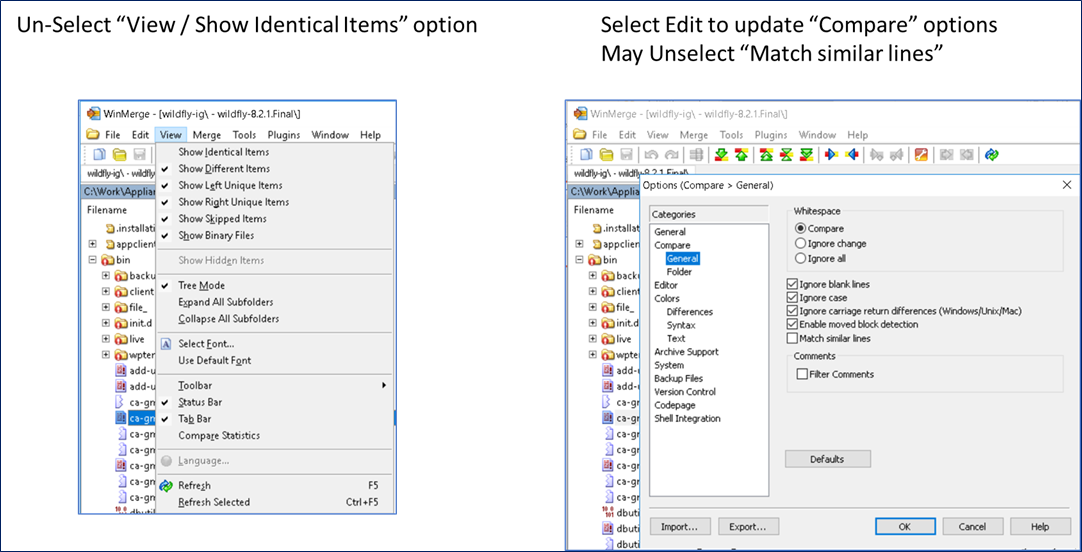Screen dimensions: 1082x552
Task: Click the First Difference toolbar icon
Action: coord(766,154)
